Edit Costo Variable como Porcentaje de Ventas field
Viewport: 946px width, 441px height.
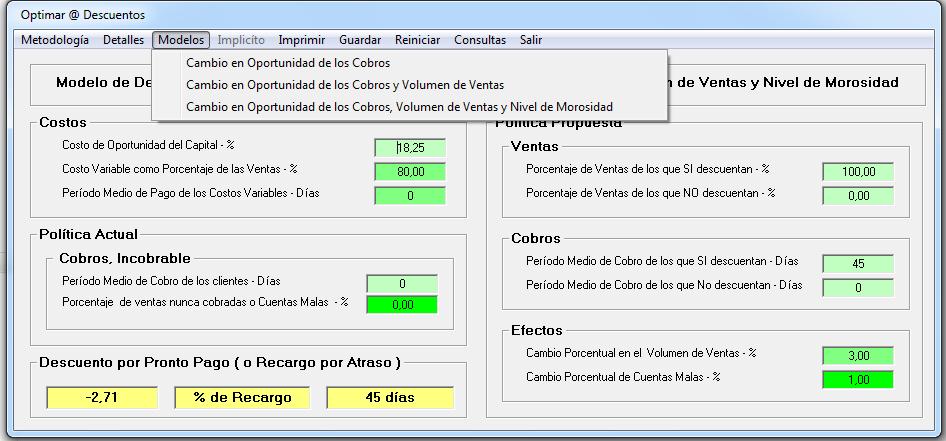click(x=409, y=171)
